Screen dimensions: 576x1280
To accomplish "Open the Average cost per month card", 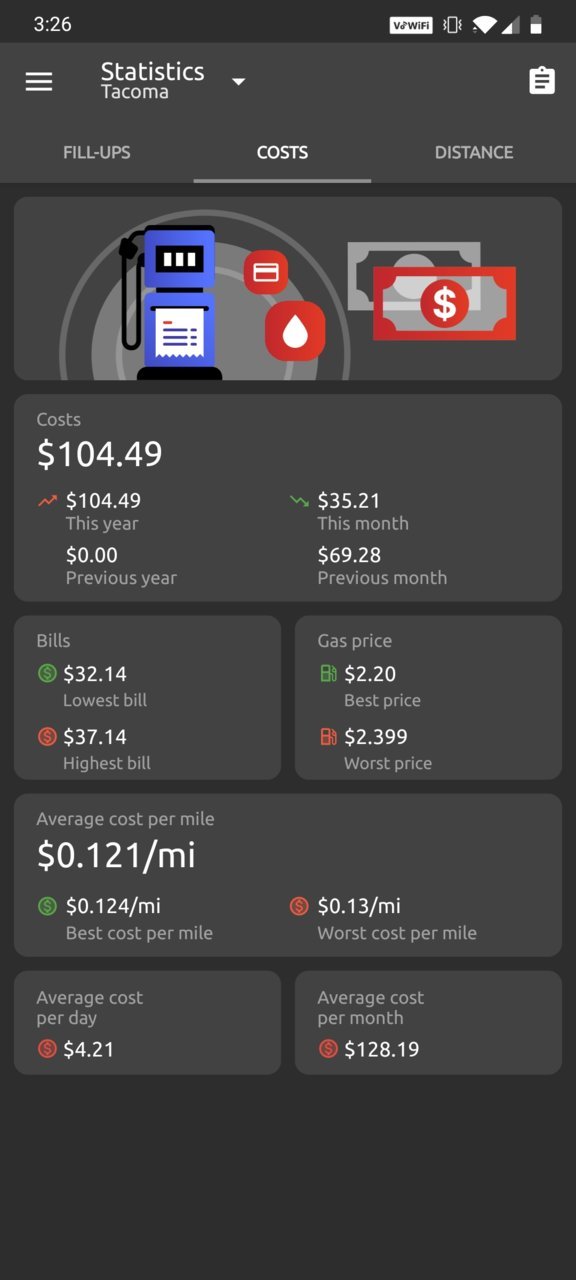I will tap(428, 1023).
